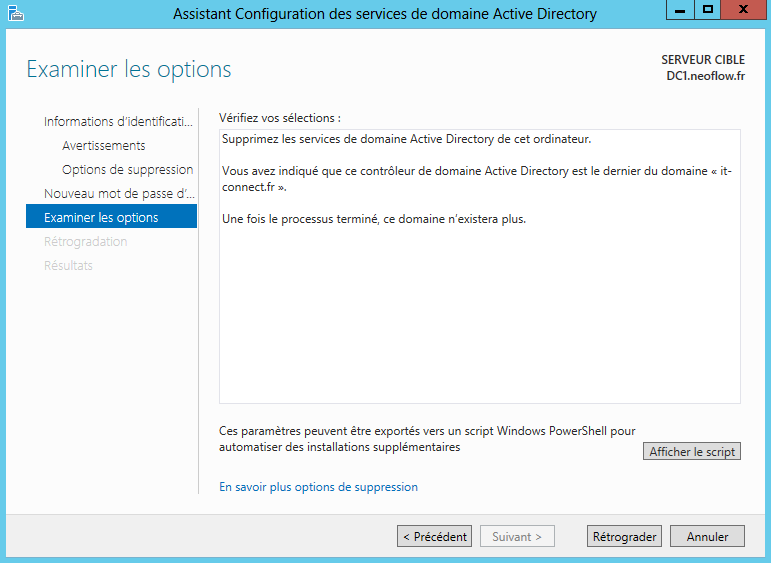Click the DC1.neoflow.fr server name
This screenshot has width=771, height=563.
click(x=705, y=76)
